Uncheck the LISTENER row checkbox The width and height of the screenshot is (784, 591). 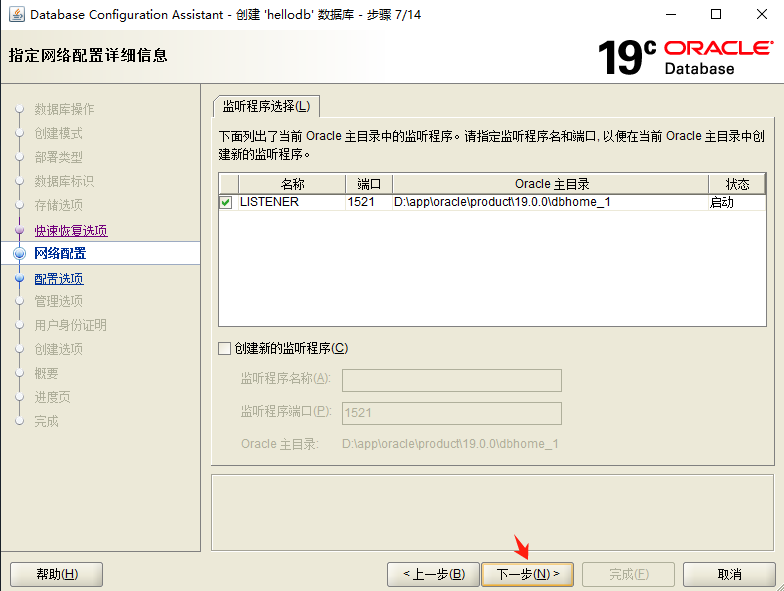226,202
